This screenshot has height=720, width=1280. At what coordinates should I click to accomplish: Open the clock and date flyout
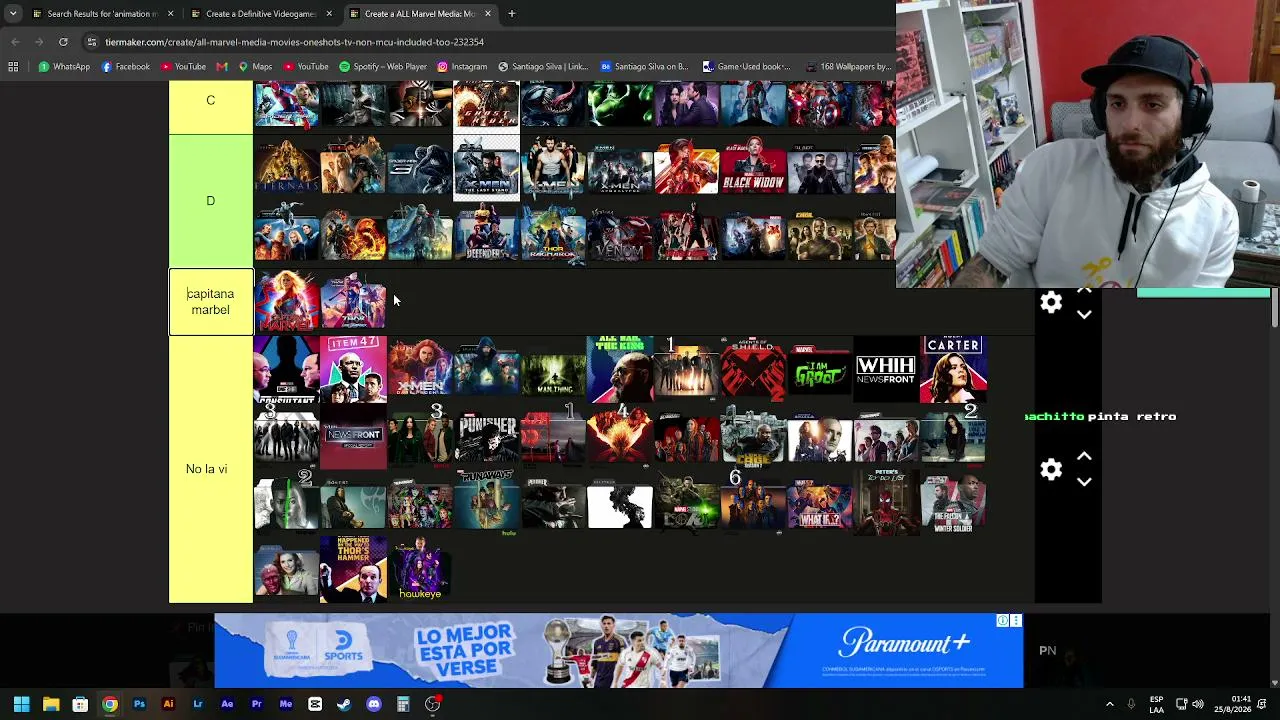click(x=1233, y=704)
